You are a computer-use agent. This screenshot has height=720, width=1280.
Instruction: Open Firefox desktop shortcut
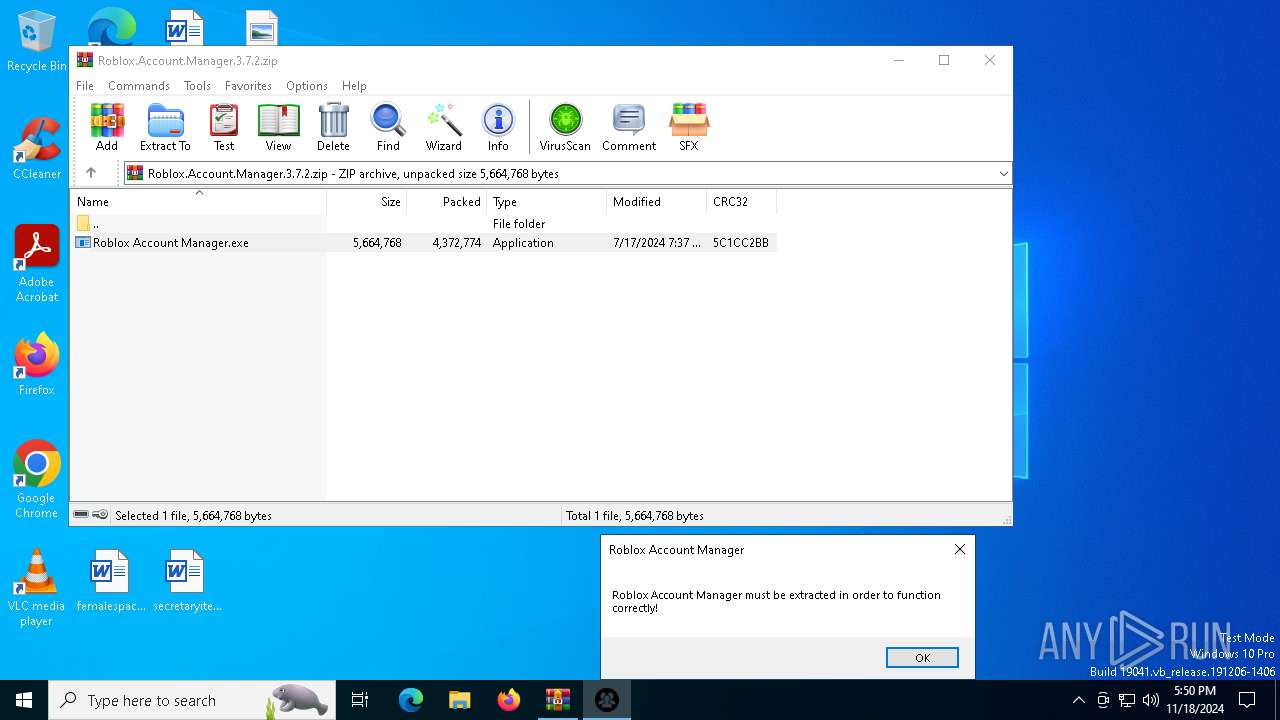(x=36, y=365)
